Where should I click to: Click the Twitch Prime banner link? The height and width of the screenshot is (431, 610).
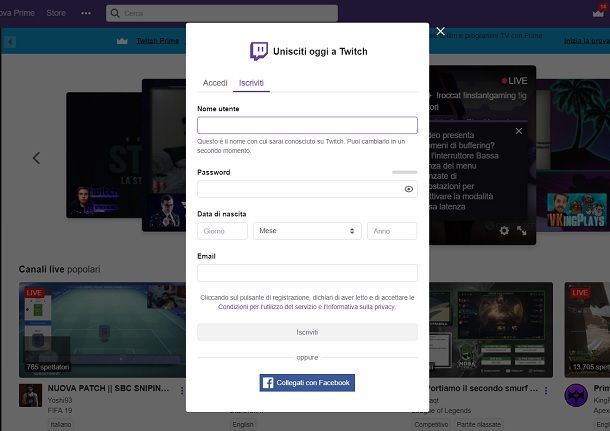(x=157, y=41)
